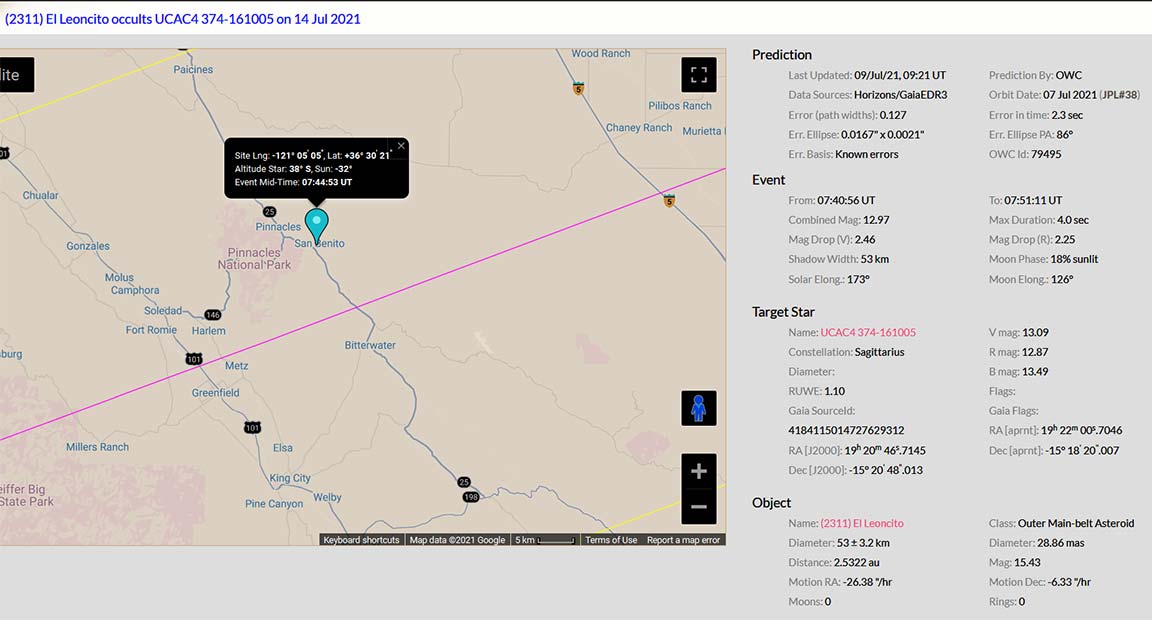Click the US 101 shield near Metz
The image size is (1152, 620).
[193, 359]
